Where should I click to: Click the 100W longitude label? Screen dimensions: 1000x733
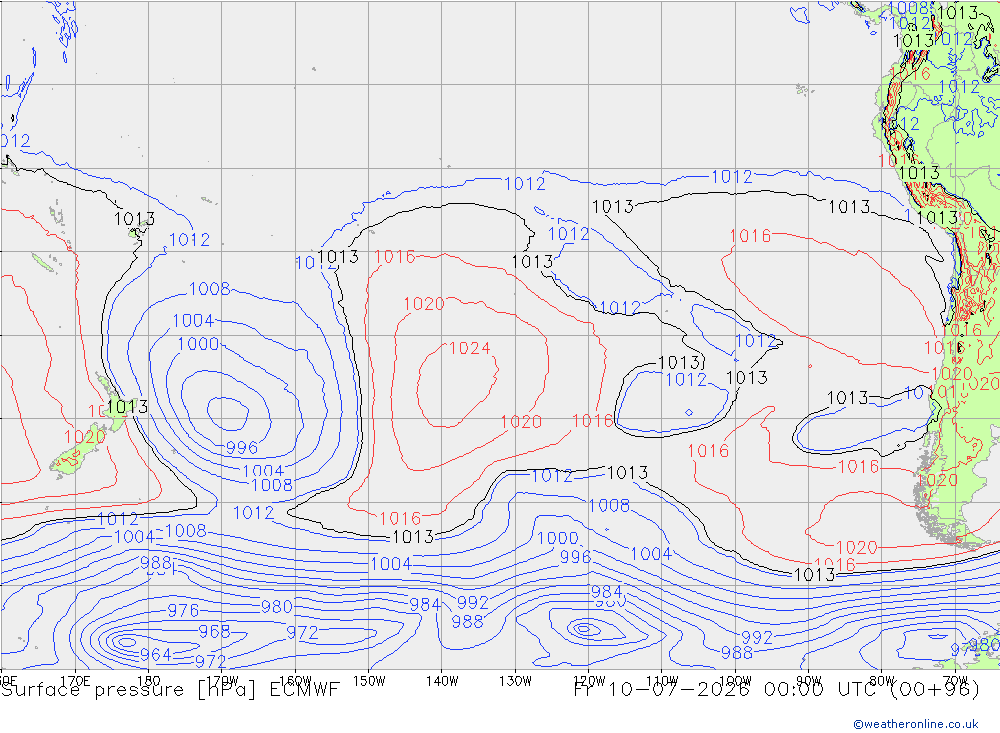coord(735,681)
